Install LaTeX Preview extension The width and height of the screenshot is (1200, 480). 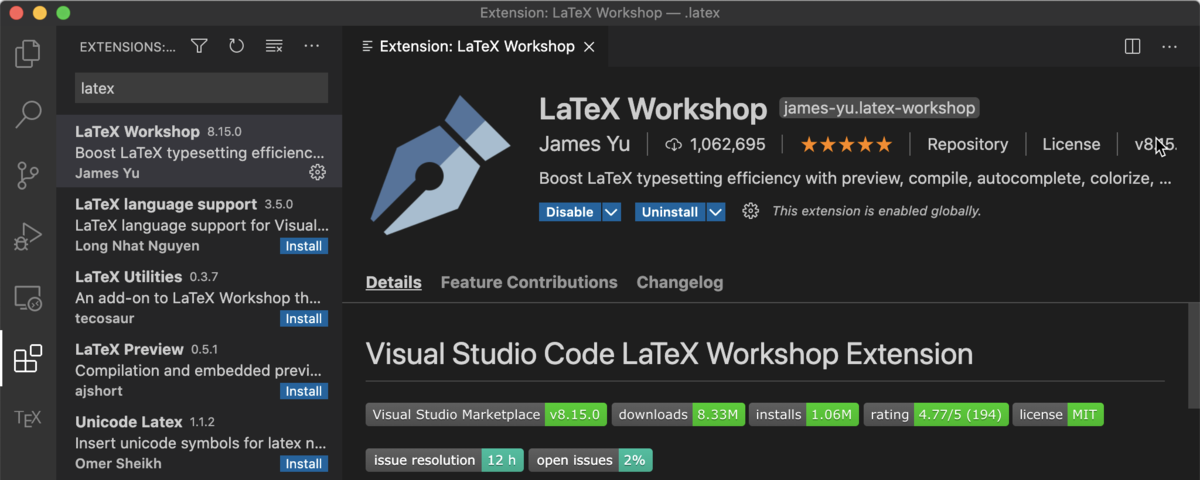tap(304, 391)
